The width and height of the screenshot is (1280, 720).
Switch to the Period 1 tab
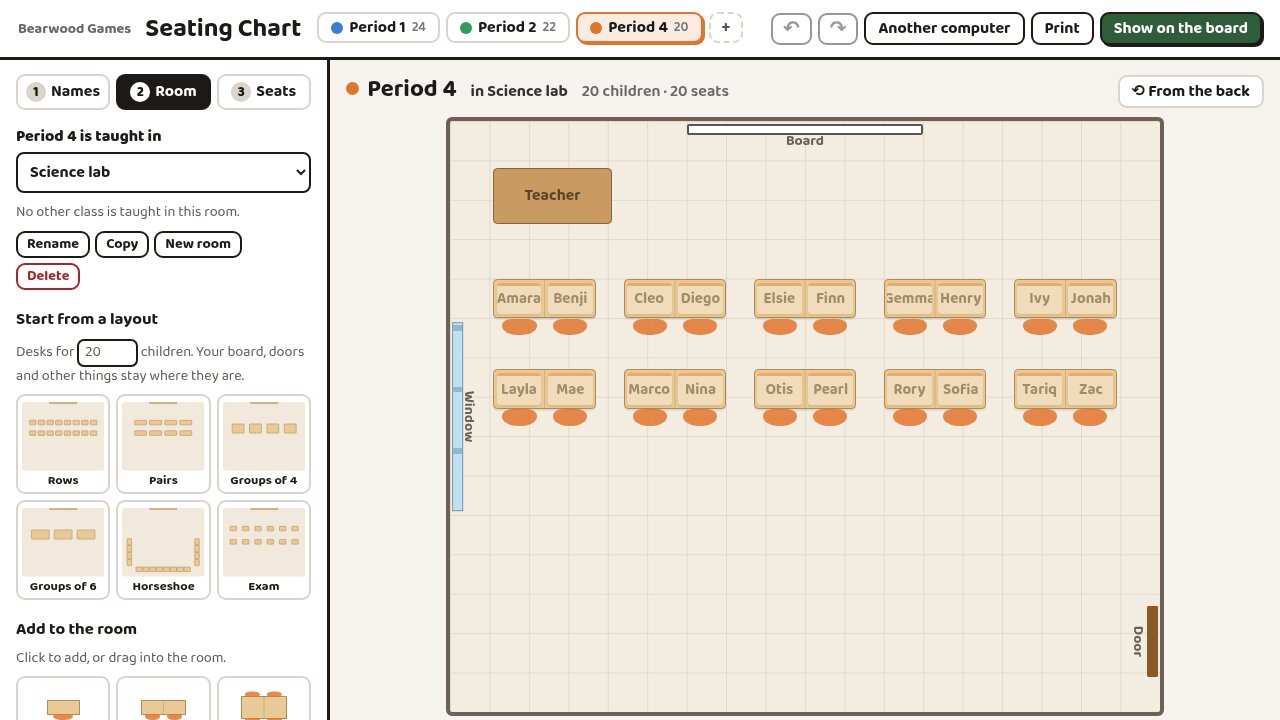coord(380,28)
